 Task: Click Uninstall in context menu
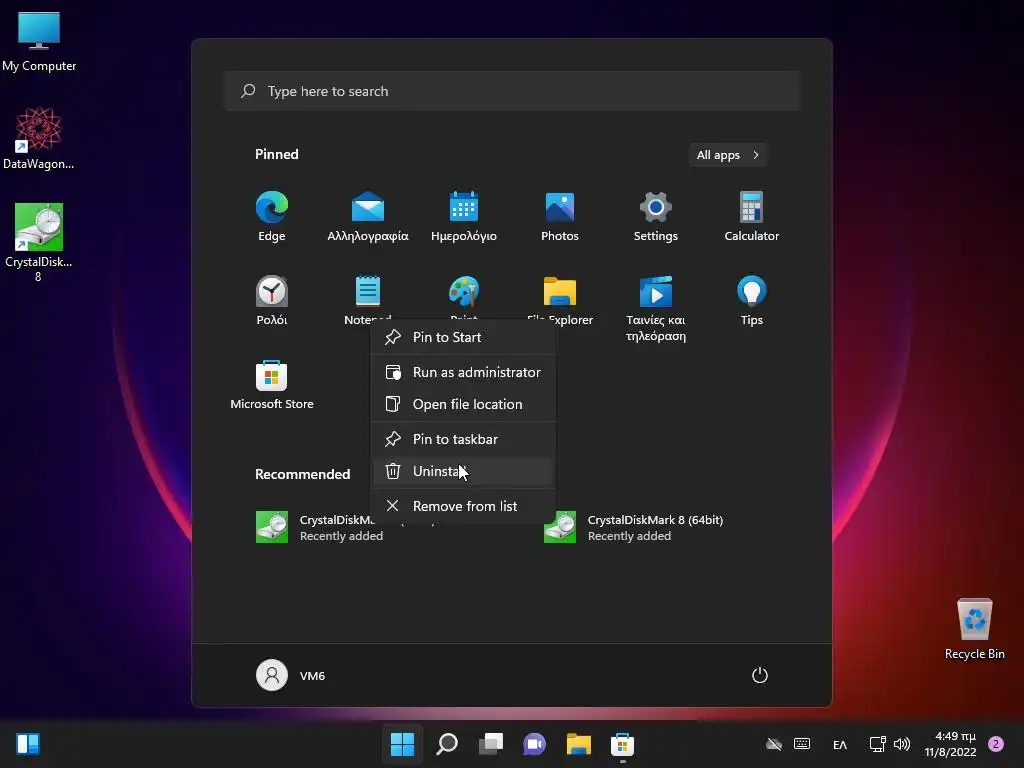(462, 471)
